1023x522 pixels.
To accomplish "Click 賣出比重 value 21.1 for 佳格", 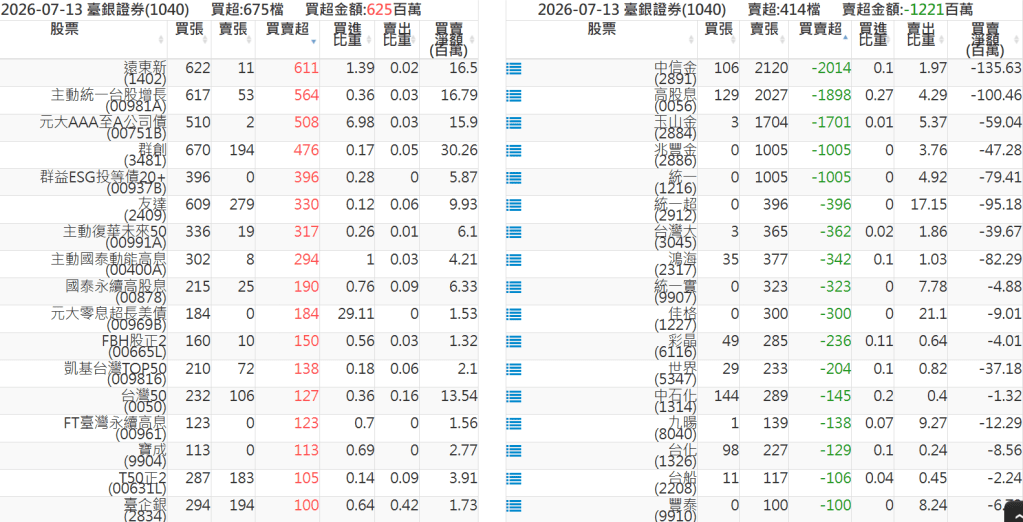I will tap(933, 315).
